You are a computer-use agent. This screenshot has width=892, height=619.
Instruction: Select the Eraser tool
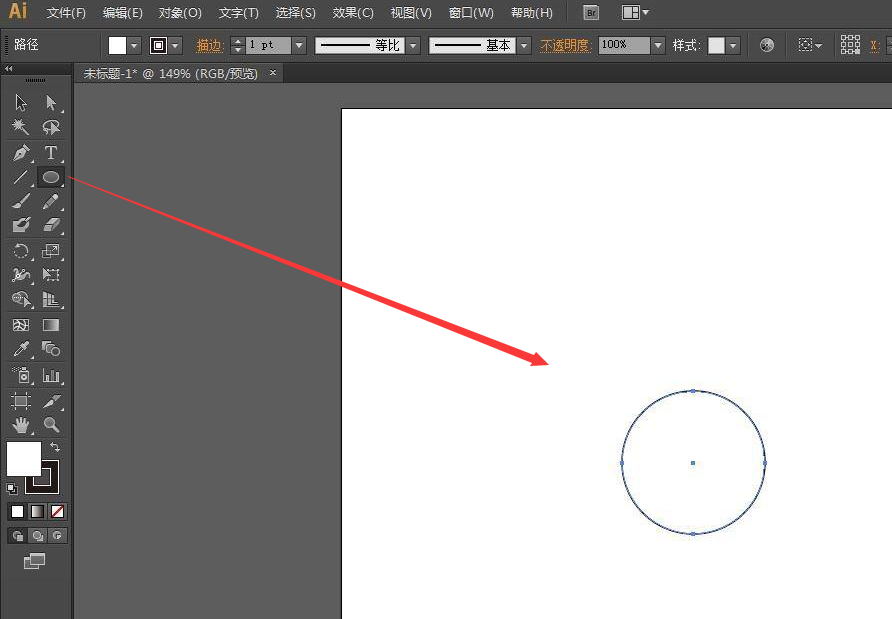point(51,225)
